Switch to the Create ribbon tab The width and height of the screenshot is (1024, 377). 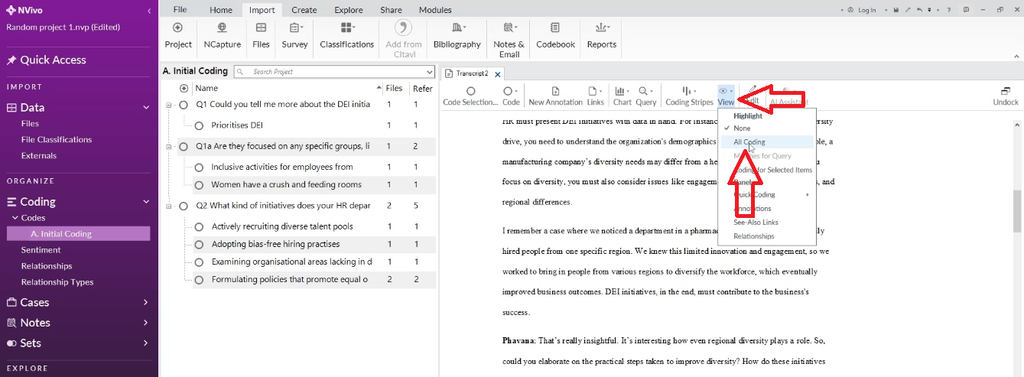click(304, 10)
